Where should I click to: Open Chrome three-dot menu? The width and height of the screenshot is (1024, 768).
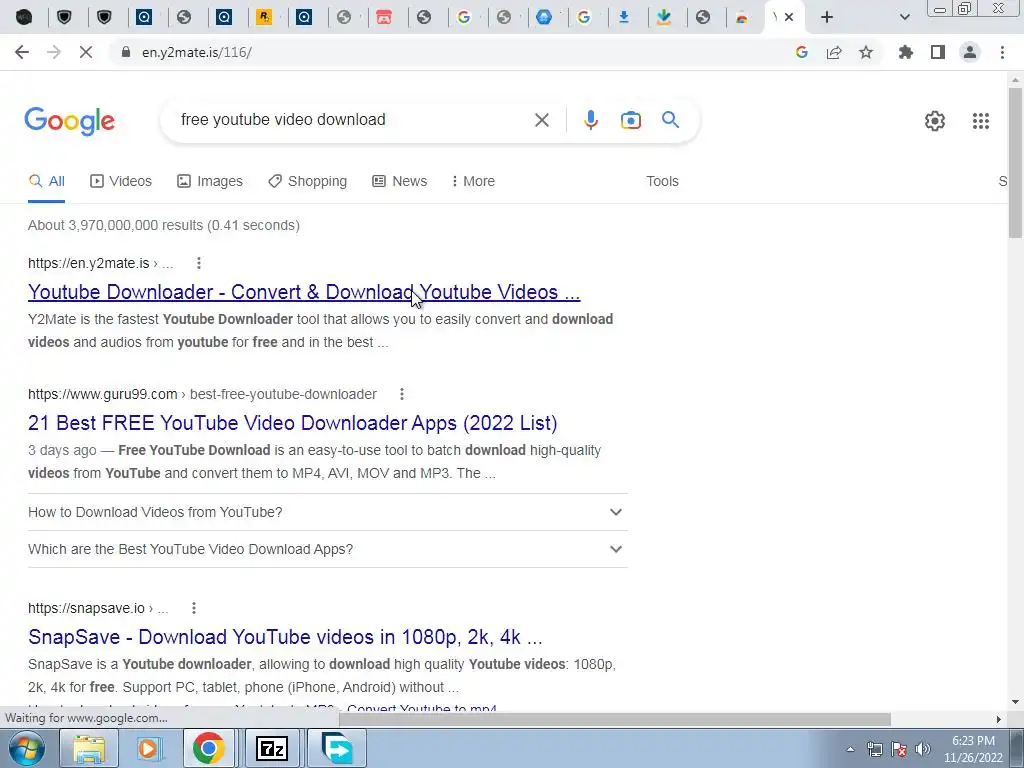pyautogui.click(x=1002, y=52)
